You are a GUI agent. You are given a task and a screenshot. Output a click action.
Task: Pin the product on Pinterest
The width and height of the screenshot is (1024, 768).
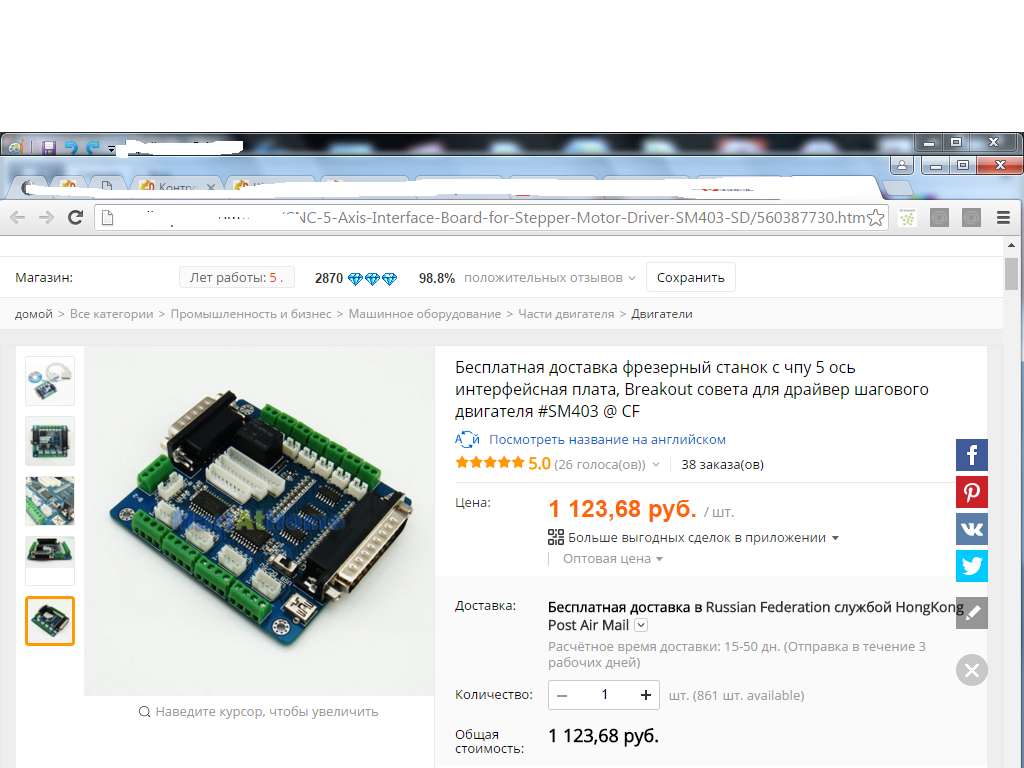[x=972, y=492]
